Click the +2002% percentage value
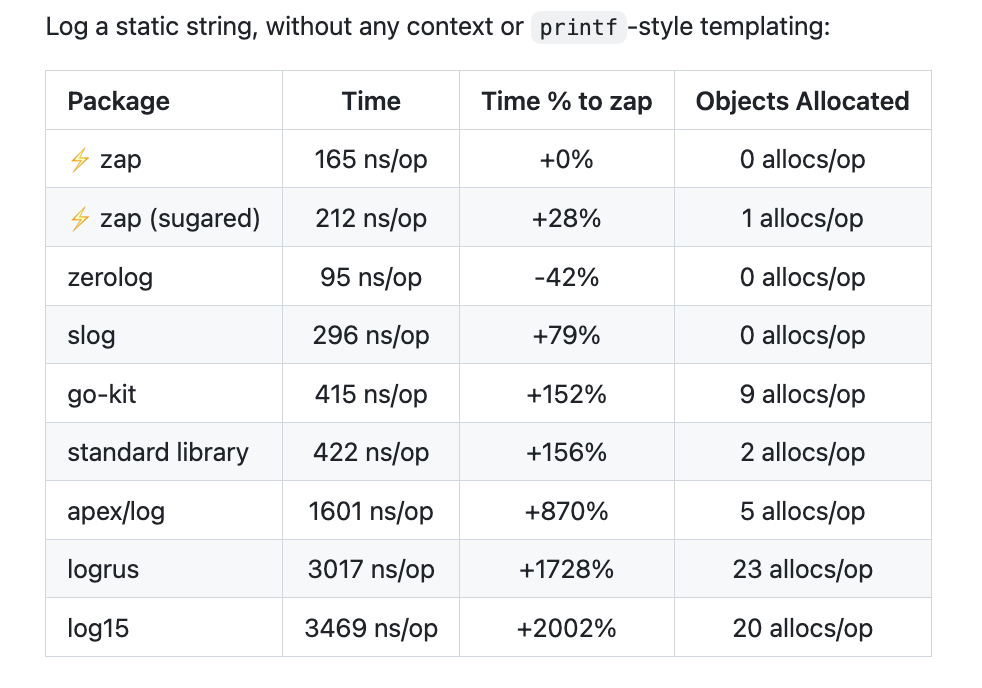The image size is (982, 688). pos(567,628)
